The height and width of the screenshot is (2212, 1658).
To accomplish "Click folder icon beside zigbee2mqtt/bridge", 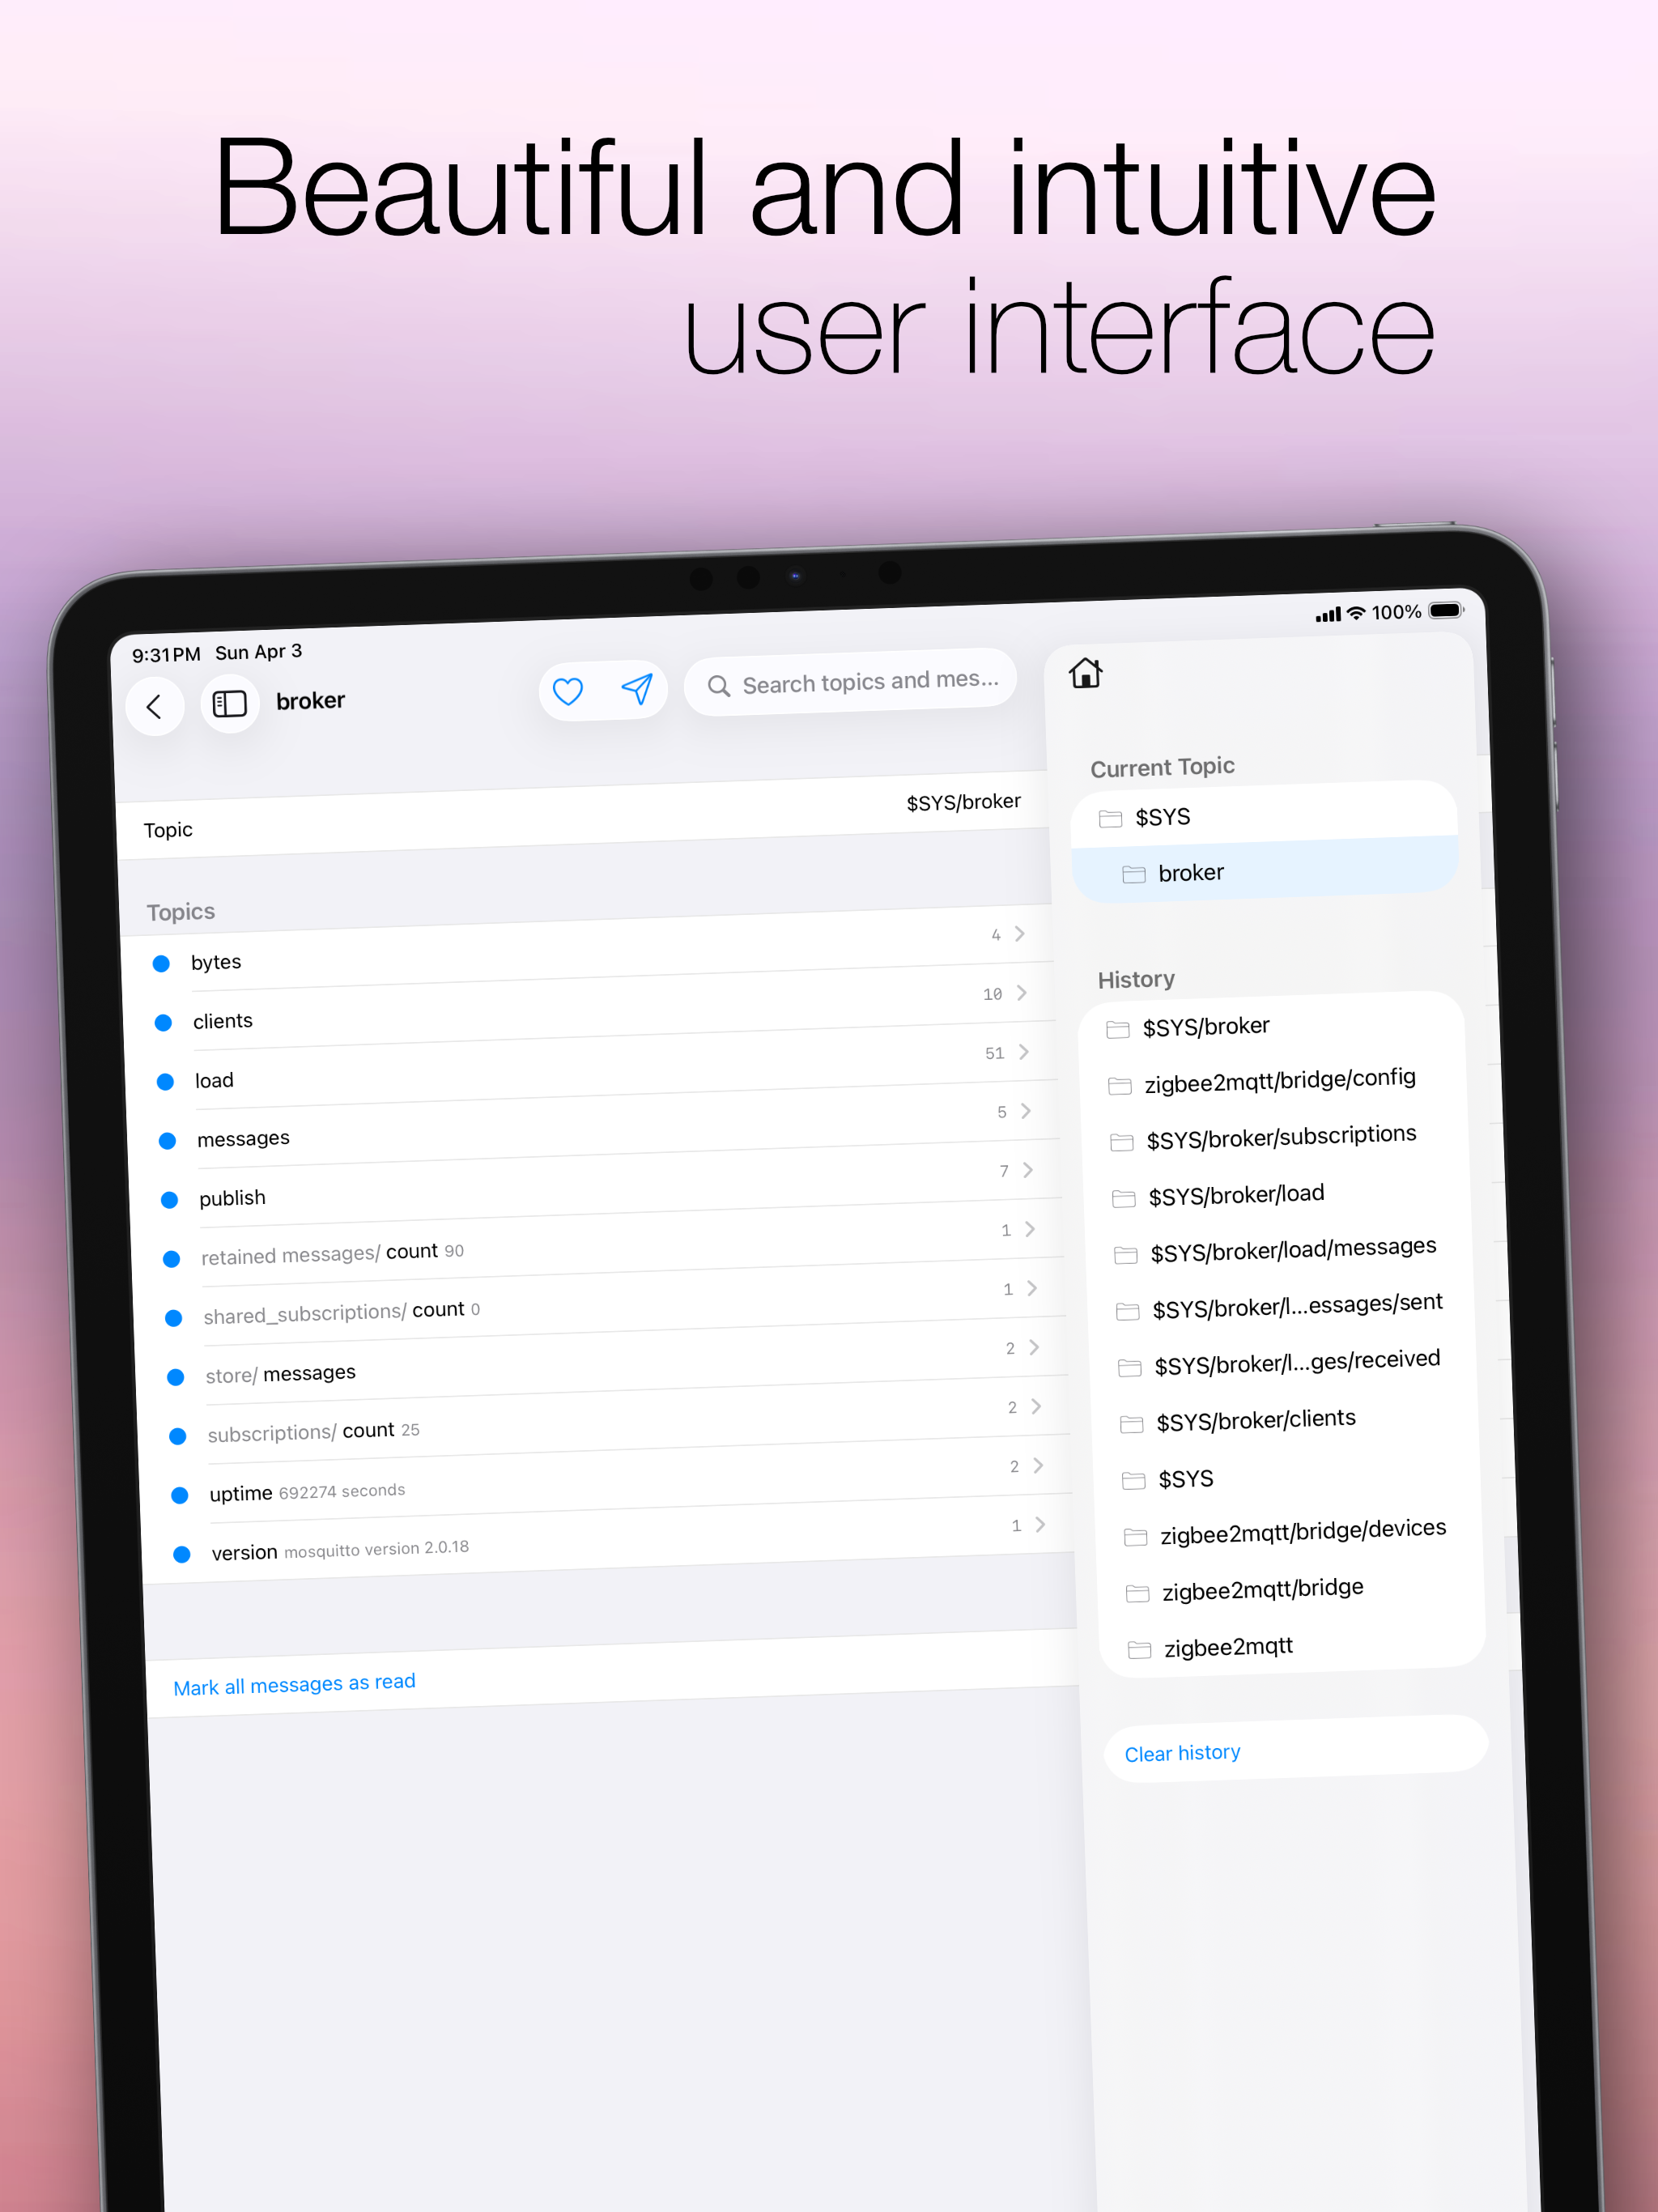I will pyautogui.click(x=1137, y=1593).
